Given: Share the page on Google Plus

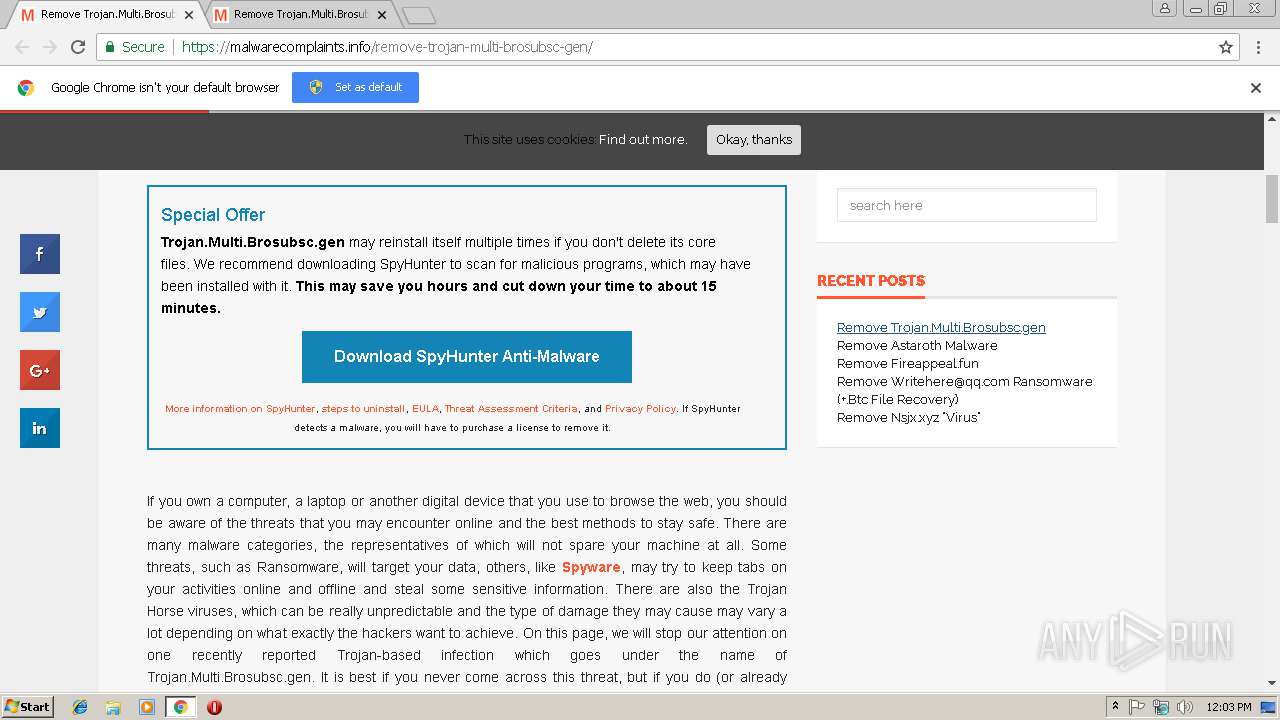Looking at the screenshot, I should (x=40, y=370).
